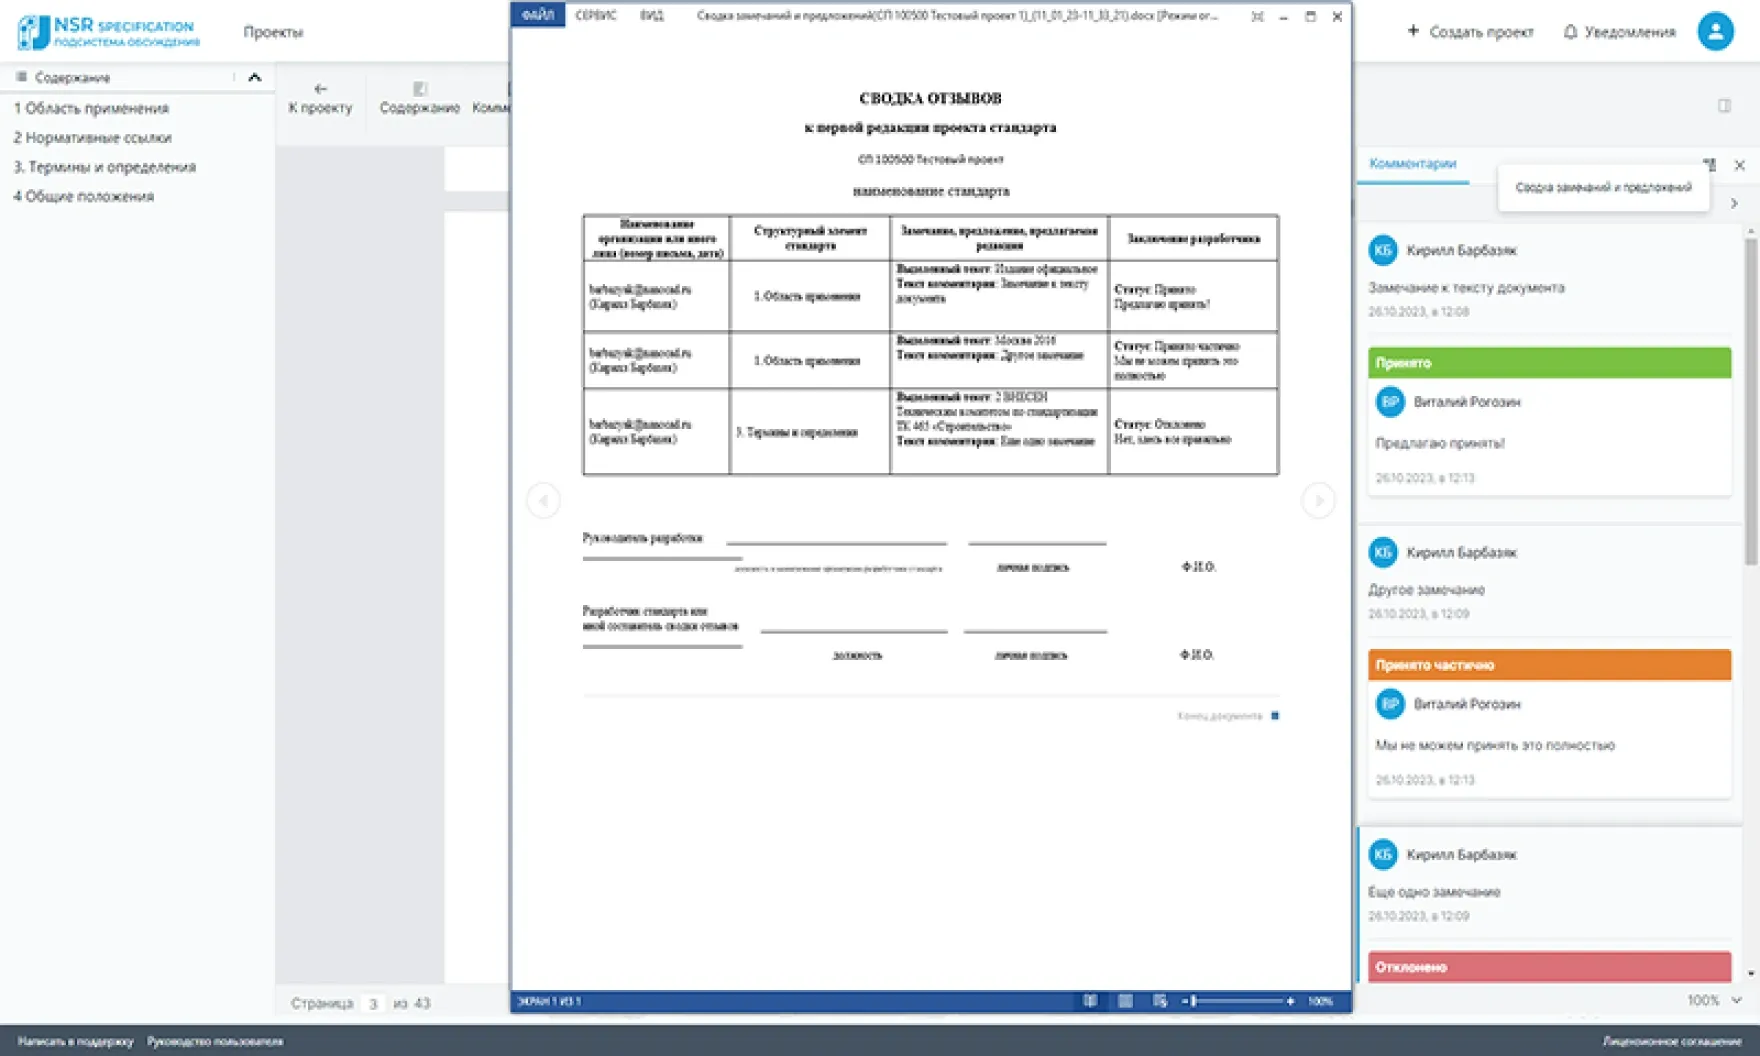Select print layout view icon
Image resolution: width=1760 pixels, height=1056 pixels.
point(1125,1000)
